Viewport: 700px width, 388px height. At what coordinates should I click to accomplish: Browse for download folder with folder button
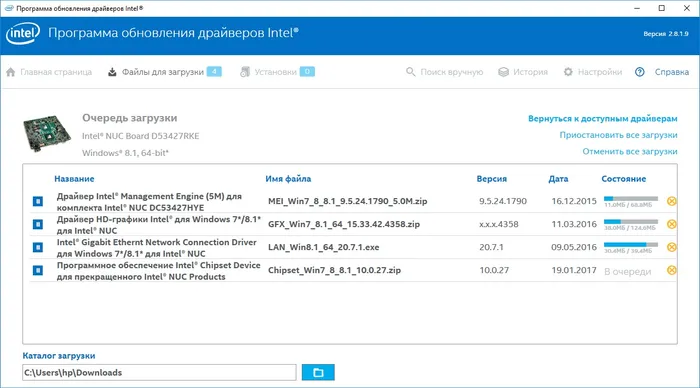pos(318,372)
